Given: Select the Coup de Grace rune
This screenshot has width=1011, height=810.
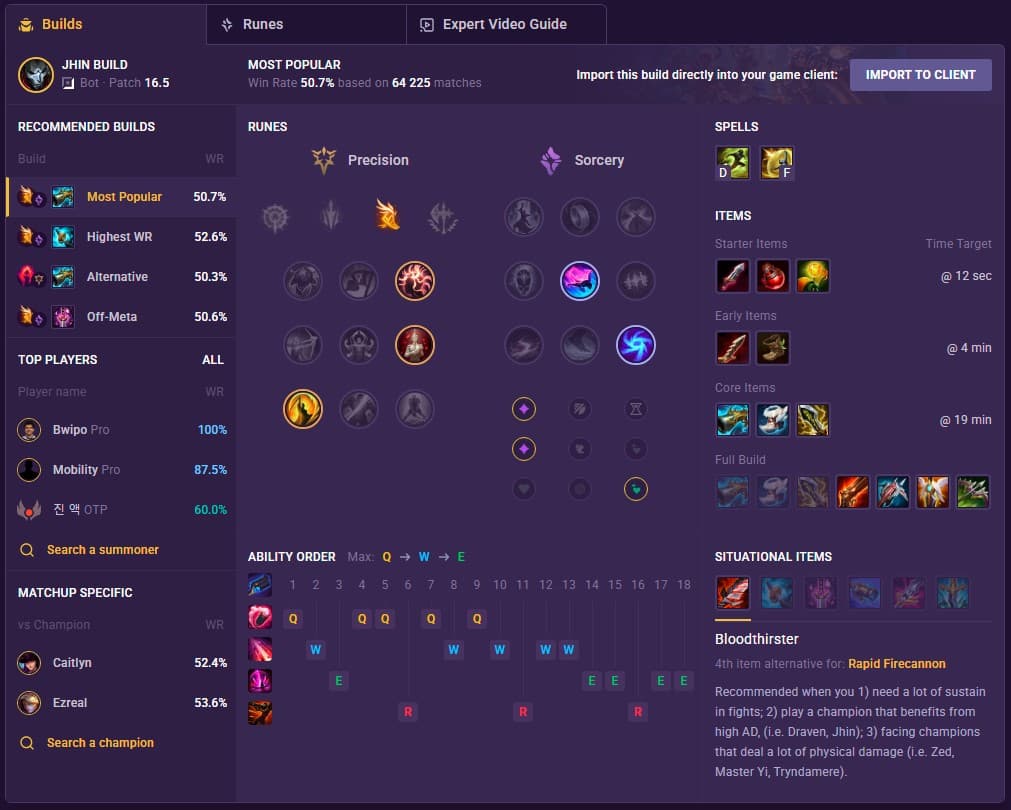Looking at the screenshot, I should click(x=302, y=409).
